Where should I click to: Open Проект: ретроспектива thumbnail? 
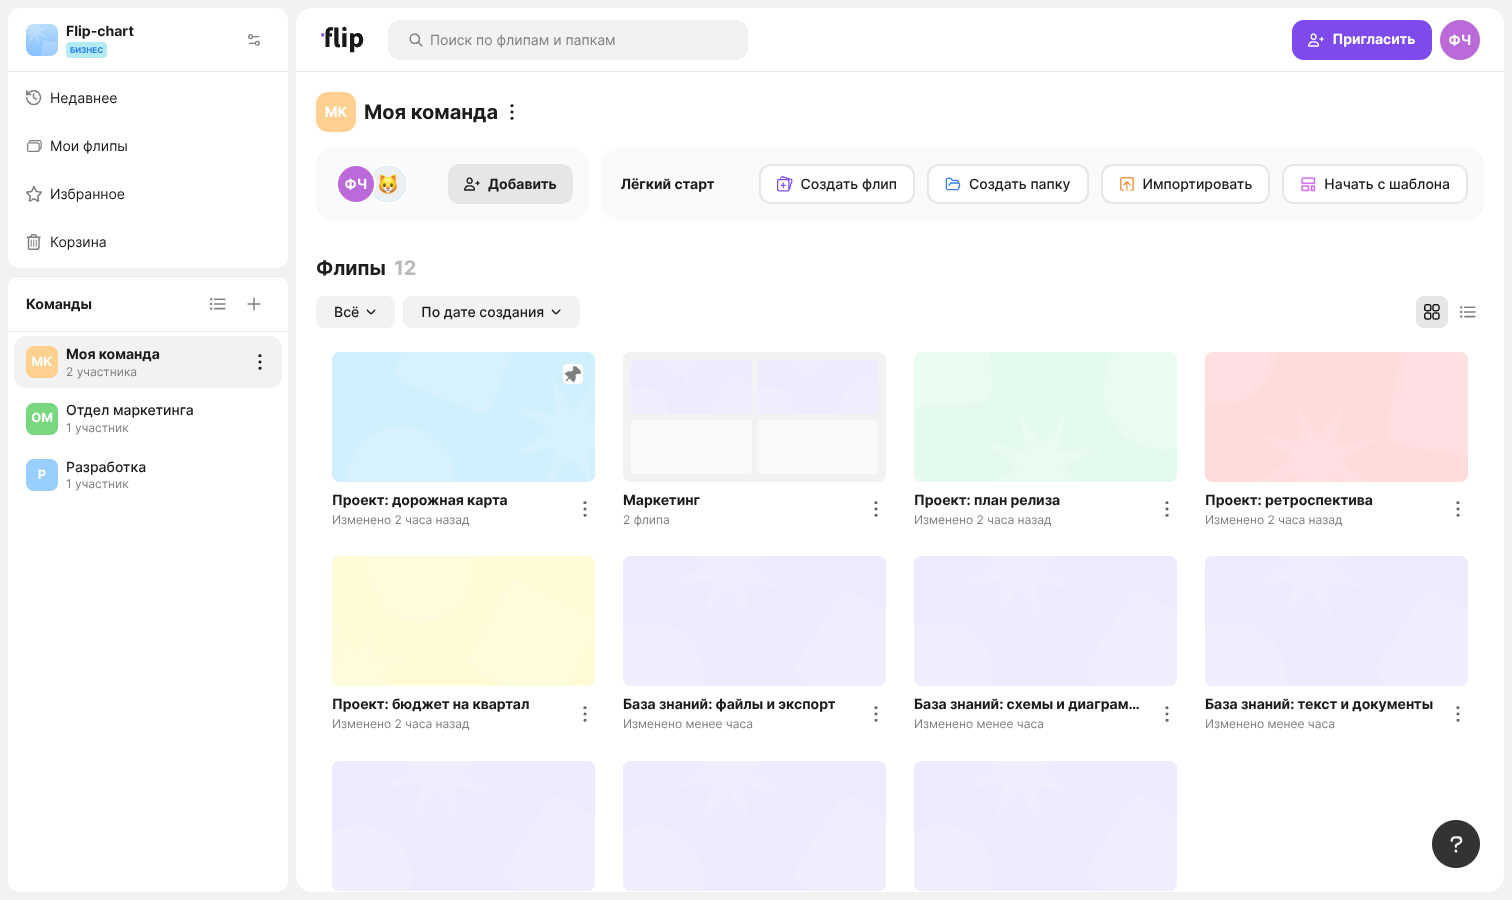click(1336, 417)
